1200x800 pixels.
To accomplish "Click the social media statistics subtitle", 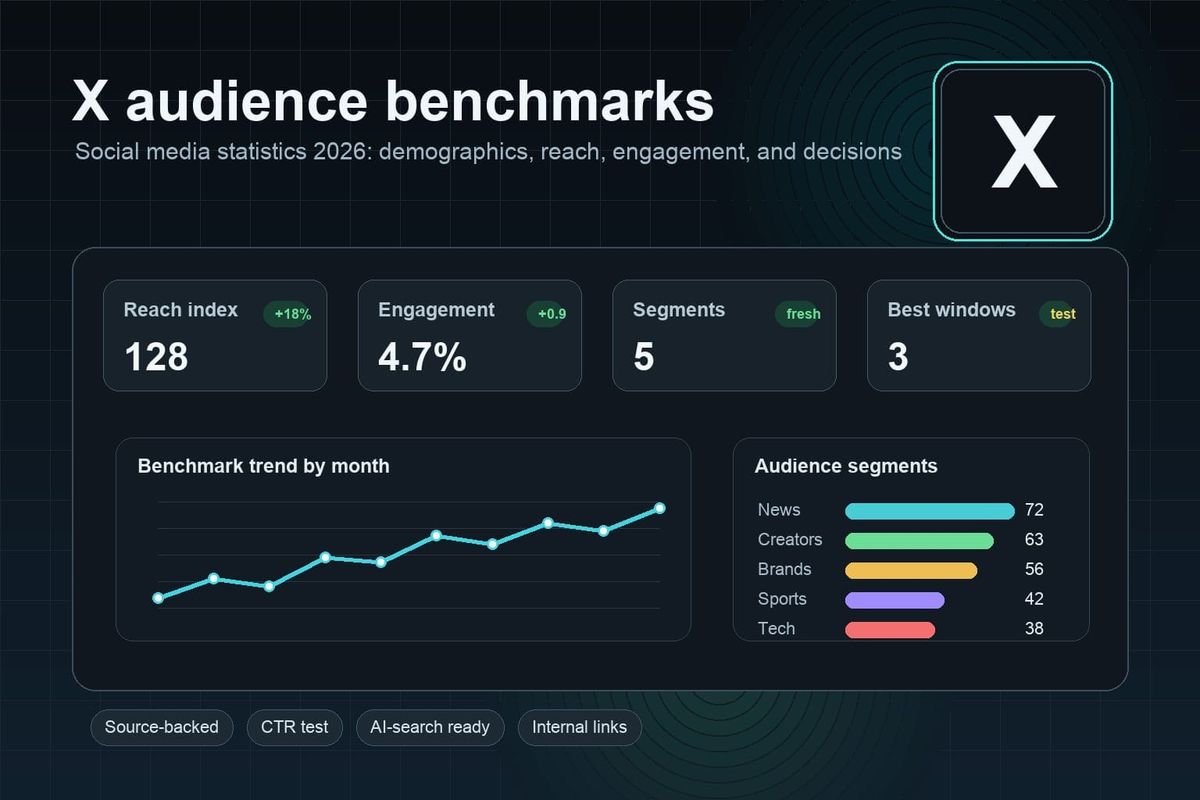I will point(489,152).
